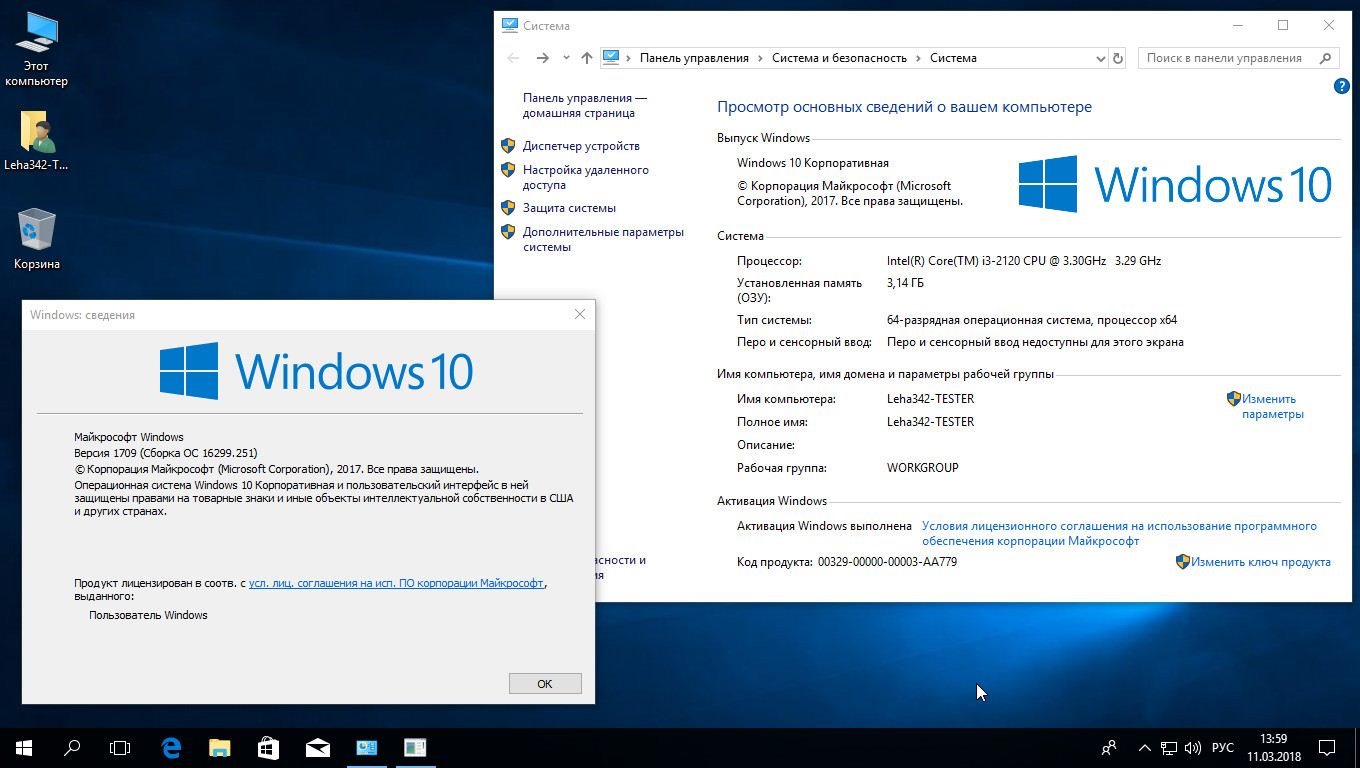Viewport: 1360px width, 768px height.
Task: Switch to the winver taskbar button
Action: 415,747
